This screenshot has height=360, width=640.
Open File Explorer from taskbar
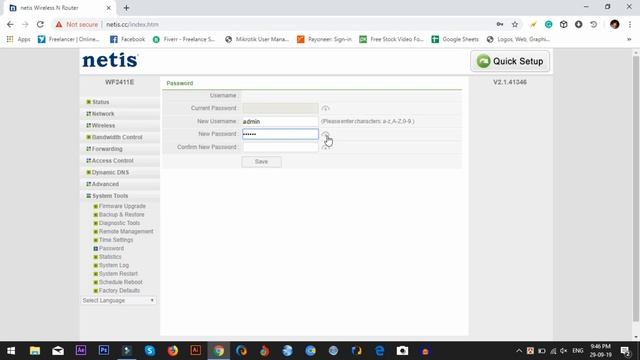(35, 351)
